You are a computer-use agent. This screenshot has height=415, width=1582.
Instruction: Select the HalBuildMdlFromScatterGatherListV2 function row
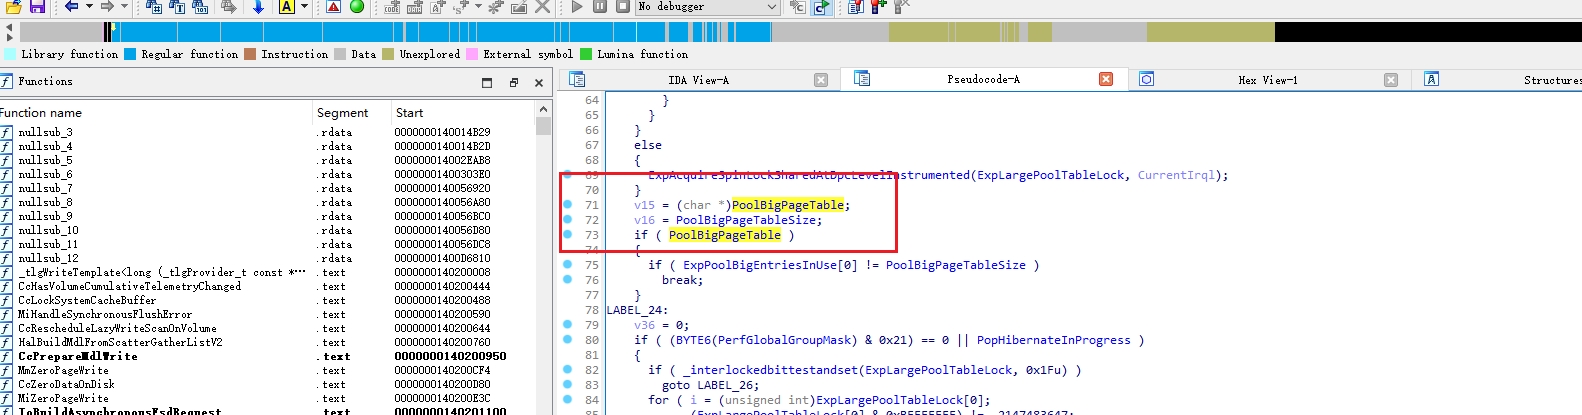(x=268, y=342)
